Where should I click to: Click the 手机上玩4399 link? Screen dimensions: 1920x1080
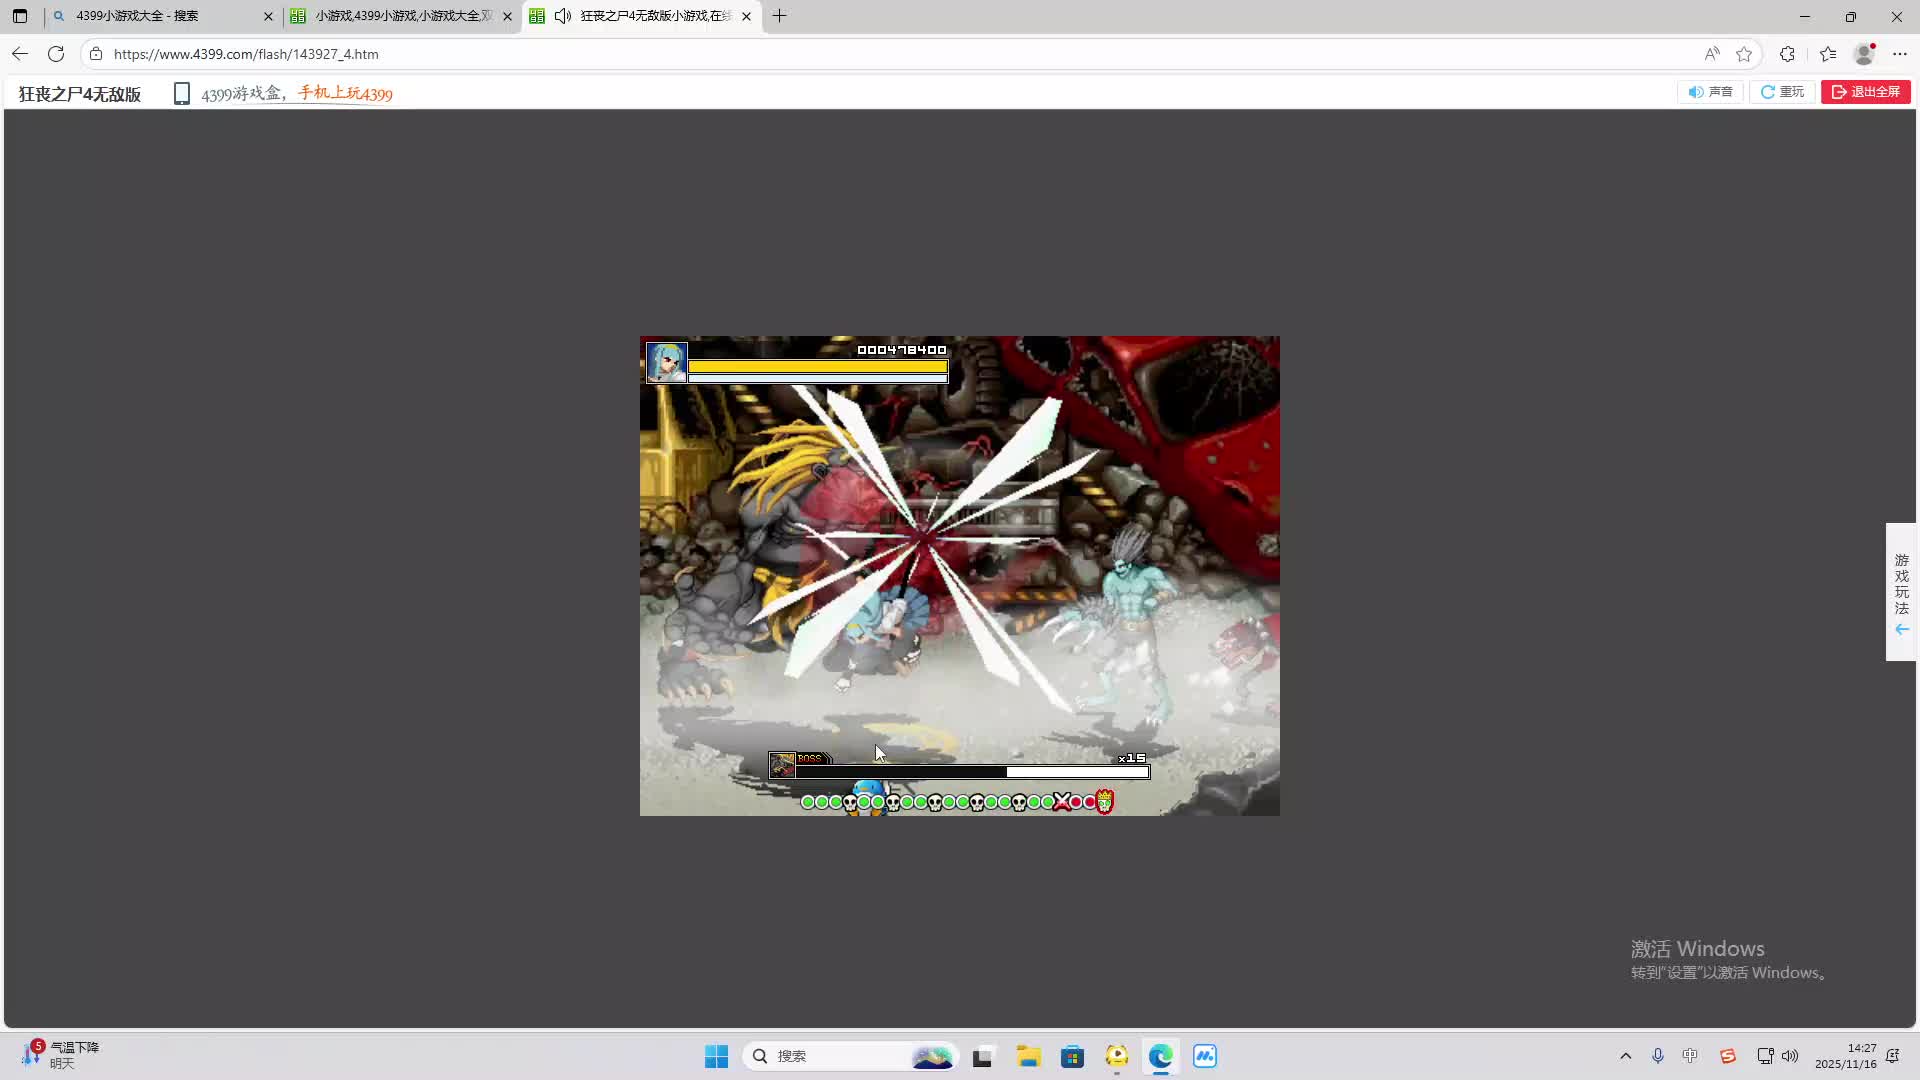point(345,94)
